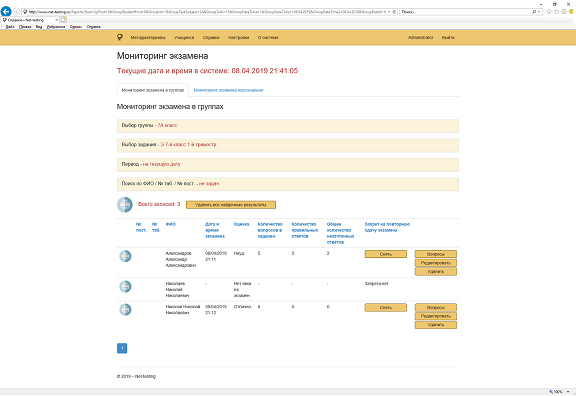Expand the Период filter panel
Image resolution: width=576 pixels, height=396 pixels.
pyautogui.click(x=288, y=164)
